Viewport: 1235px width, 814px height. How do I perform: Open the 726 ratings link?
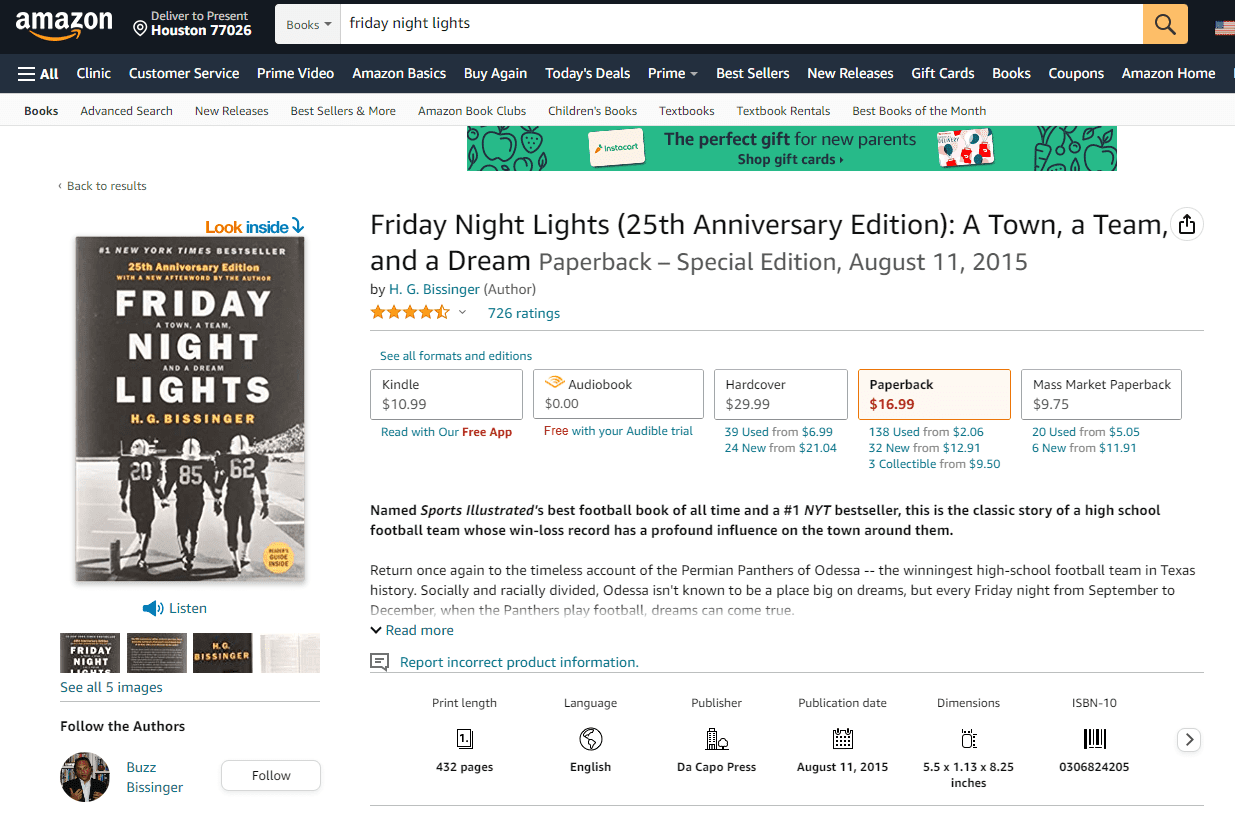coord(523,313)
